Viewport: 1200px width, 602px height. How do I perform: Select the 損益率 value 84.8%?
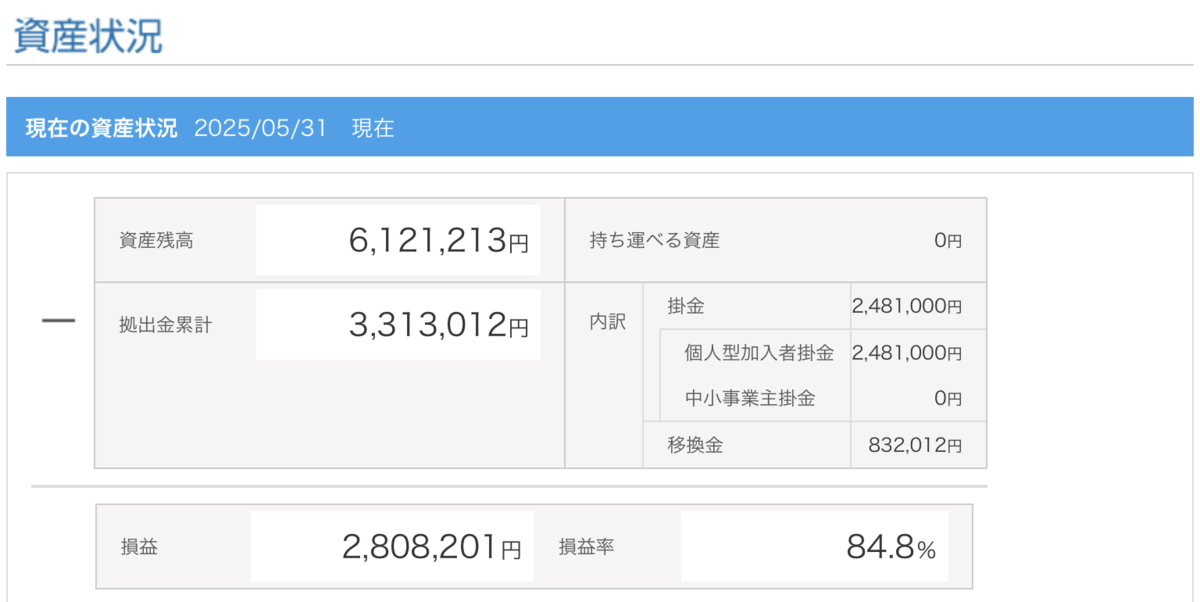(890, 548)
